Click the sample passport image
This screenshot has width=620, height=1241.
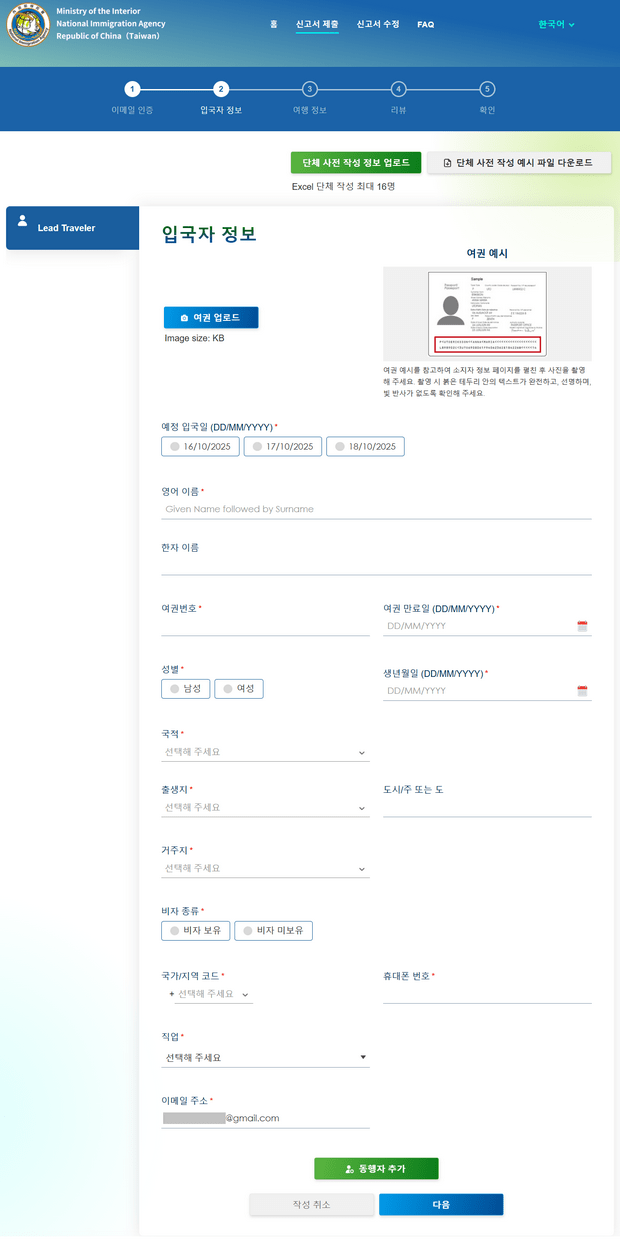(487, 313)
